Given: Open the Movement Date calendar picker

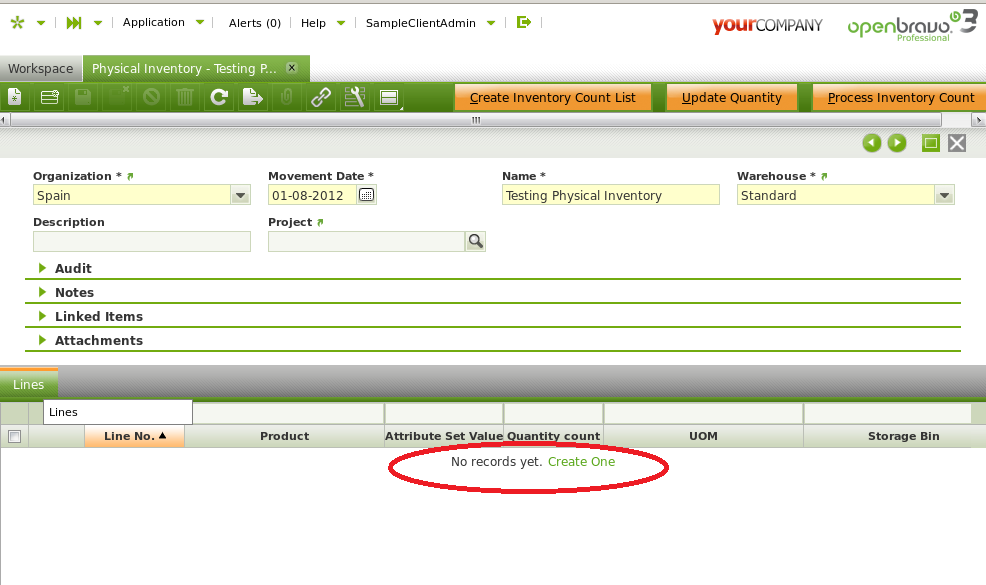Looking at the screenshot, I should tap(367, 195).
